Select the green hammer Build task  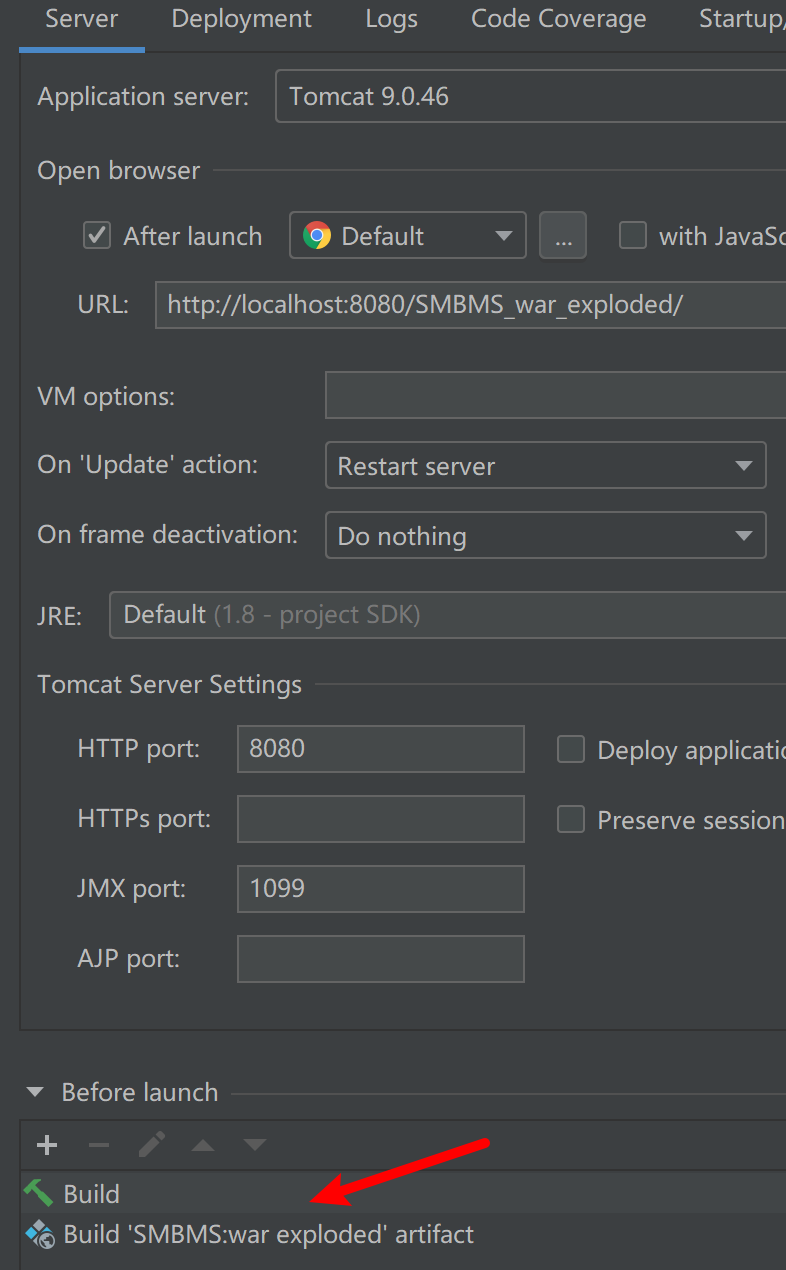pos(90,1194)
